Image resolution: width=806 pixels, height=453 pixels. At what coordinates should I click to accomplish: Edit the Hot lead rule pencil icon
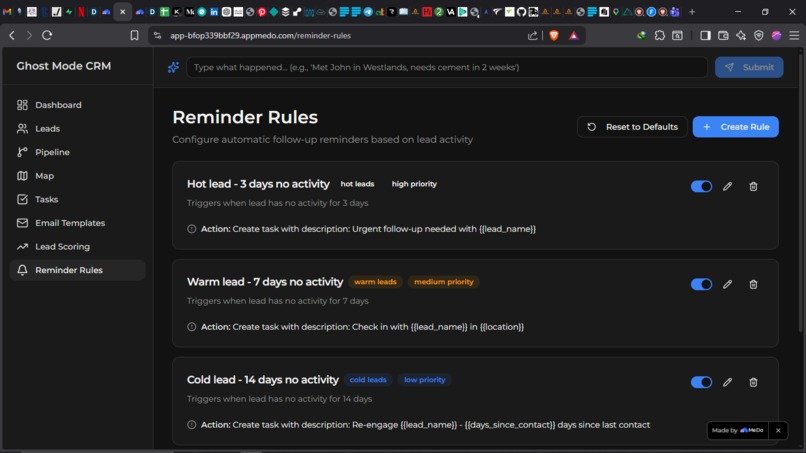tap(727, 187)
